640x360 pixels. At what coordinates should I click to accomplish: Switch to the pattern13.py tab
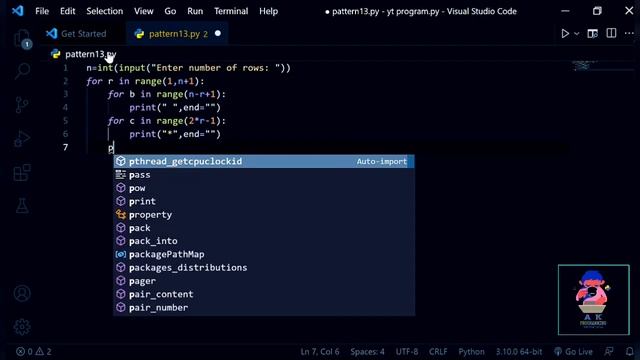[x=178, y=33]
